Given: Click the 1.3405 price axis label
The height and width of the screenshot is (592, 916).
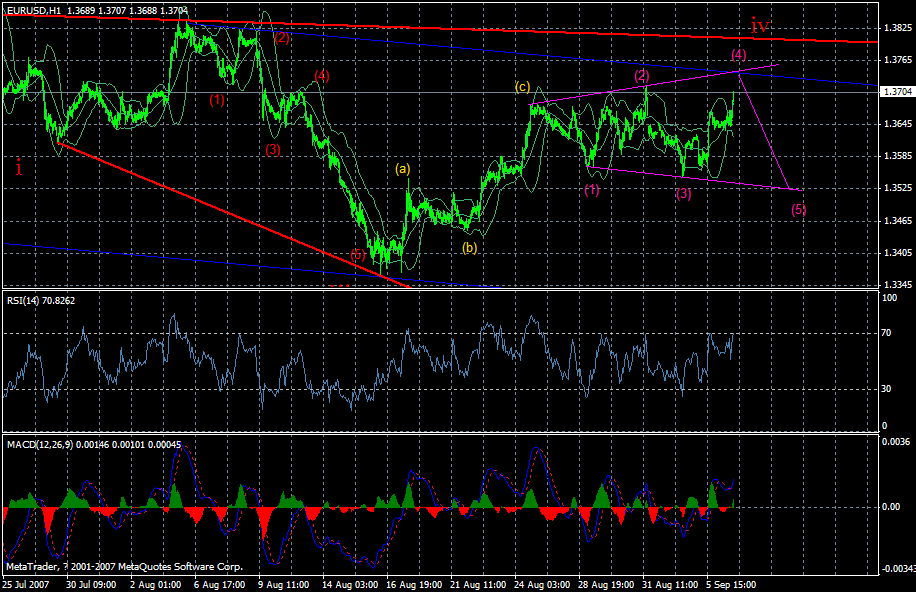Looking at the screenshot, I should (x=898, y=253).
